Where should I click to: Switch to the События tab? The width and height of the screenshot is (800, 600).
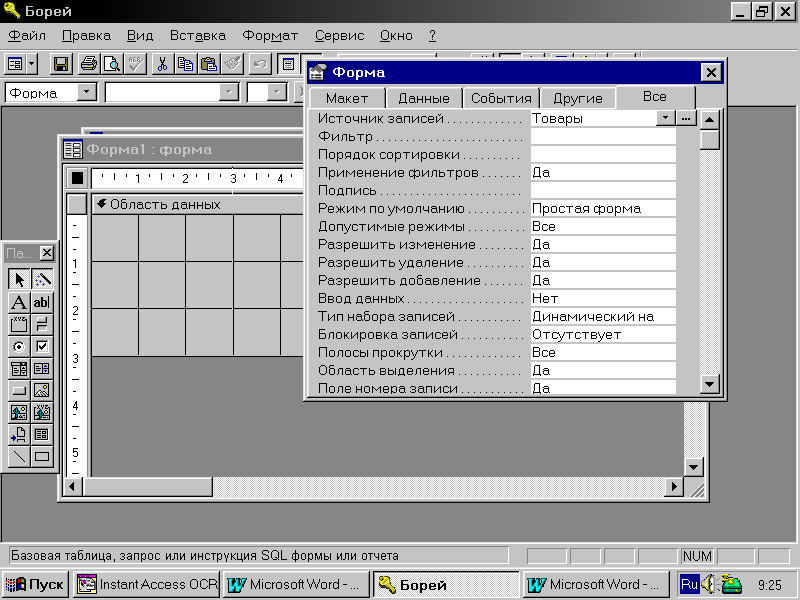pos(501,98)
